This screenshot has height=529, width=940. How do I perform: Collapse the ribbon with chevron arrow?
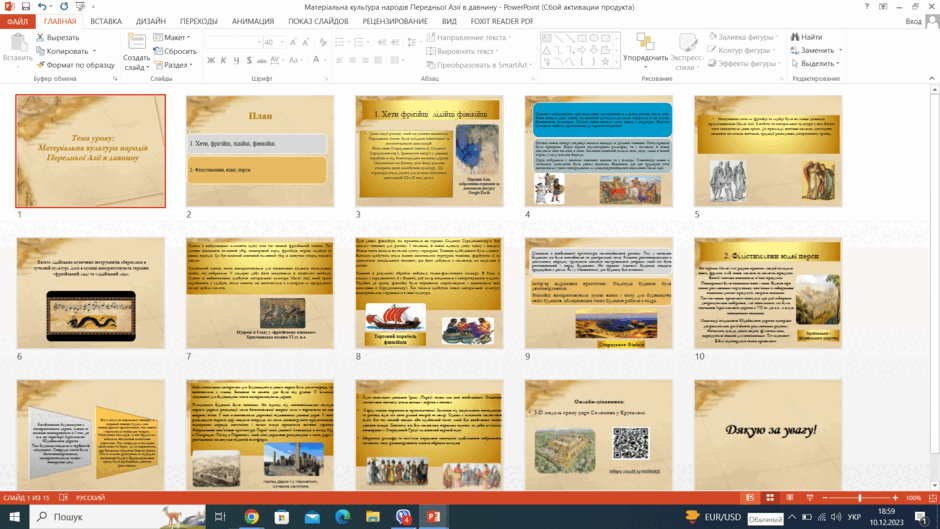[x=932, y=79]
